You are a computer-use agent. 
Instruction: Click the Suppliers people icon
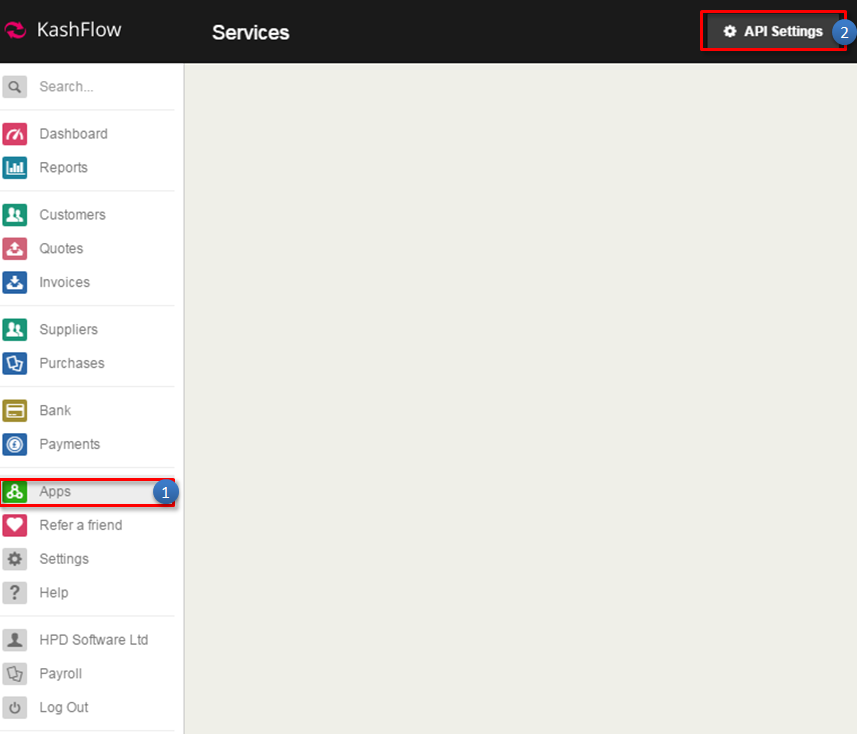pyautogui.click(x=15, y=330)
